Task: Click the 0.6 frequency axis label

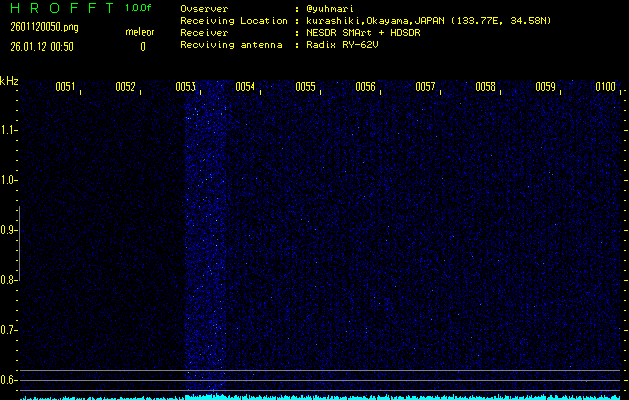Action: [x=7, y=380]
